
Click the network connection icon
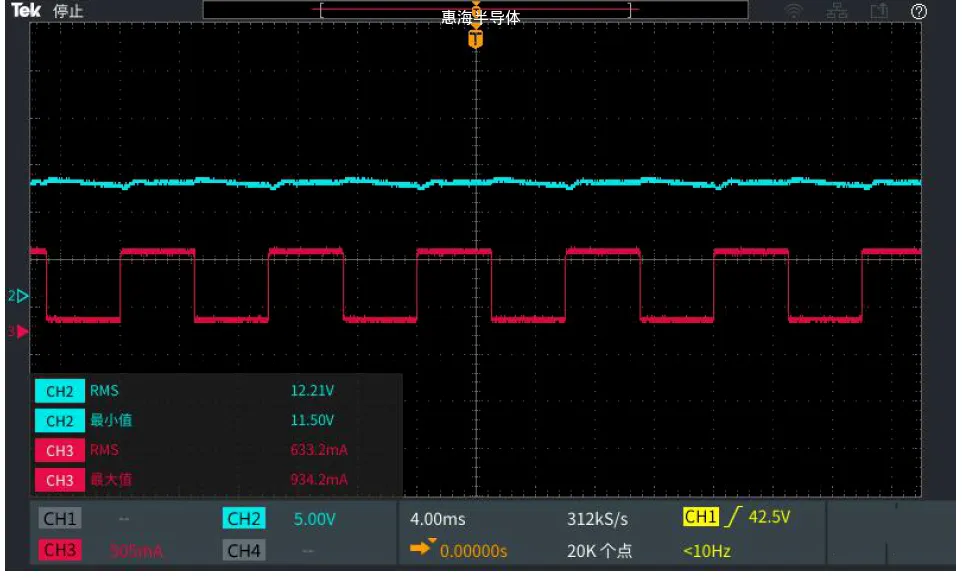[x=837, y=11]
